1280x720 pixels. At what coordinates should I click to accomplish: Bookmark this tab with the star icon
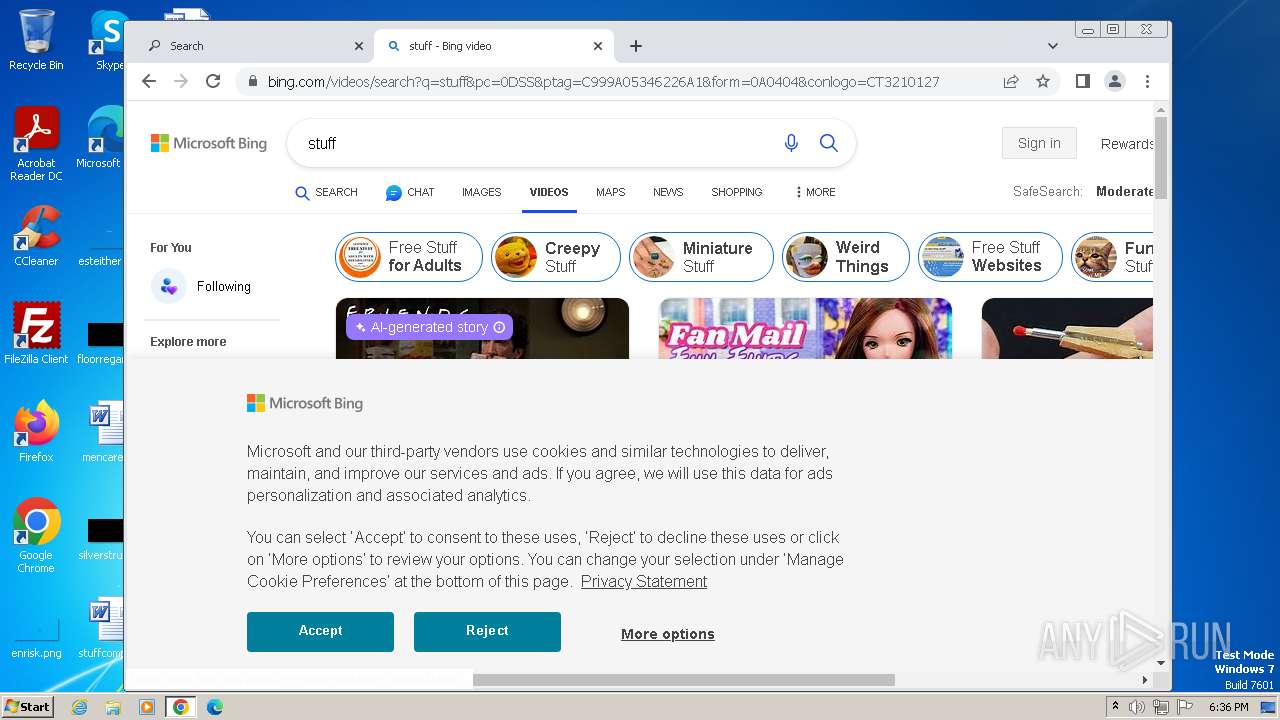point(1043,82)
